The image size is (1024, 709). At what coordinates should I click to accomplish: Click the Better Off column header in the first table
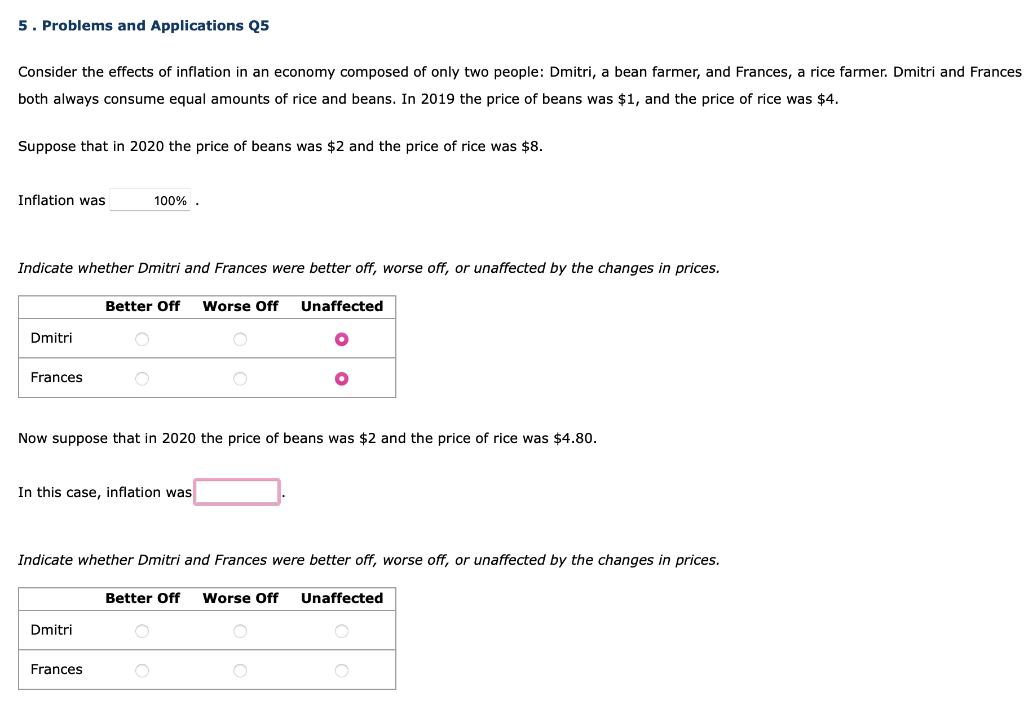[x=141, y=306]
